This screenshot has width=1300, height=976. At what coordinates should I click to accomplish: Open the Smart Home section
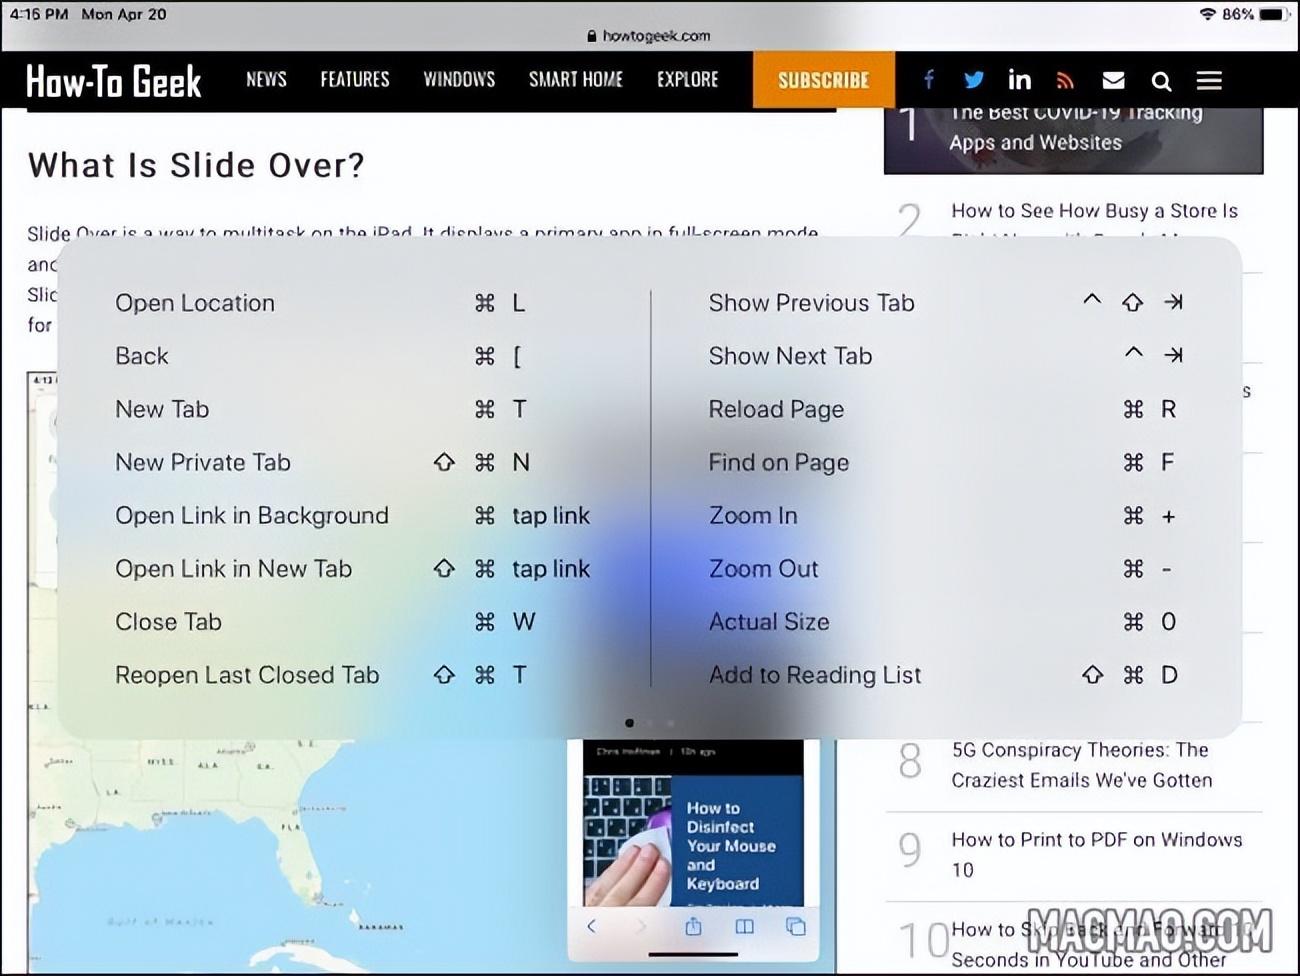(576, 80)
